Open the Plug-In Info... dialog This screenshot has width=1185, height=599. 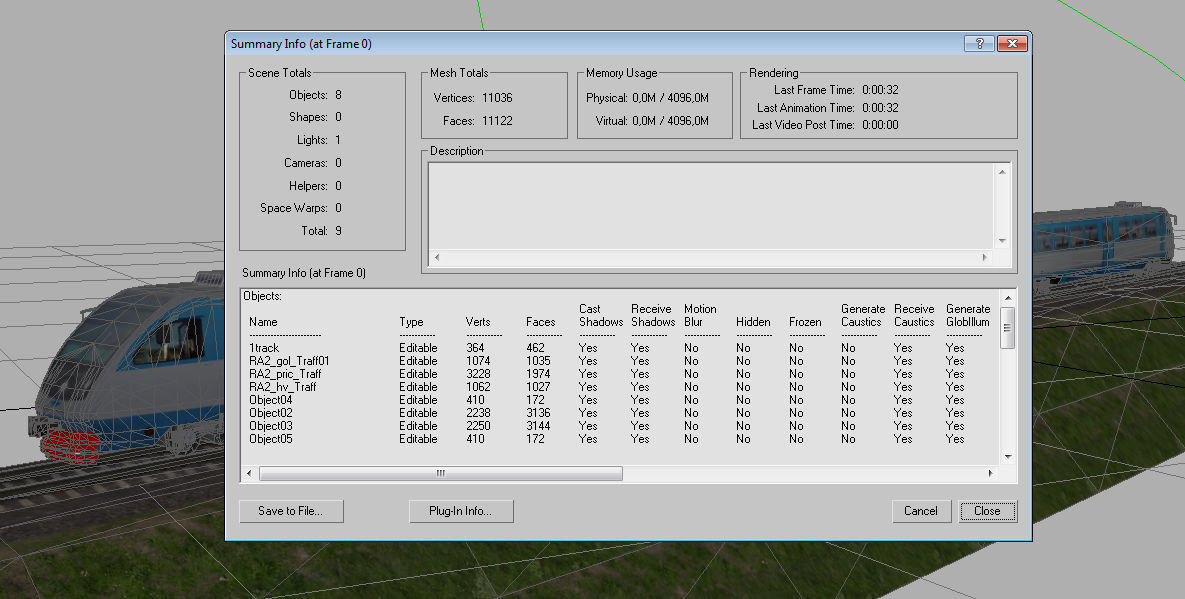pyautogui.click(x=461, y=511)
